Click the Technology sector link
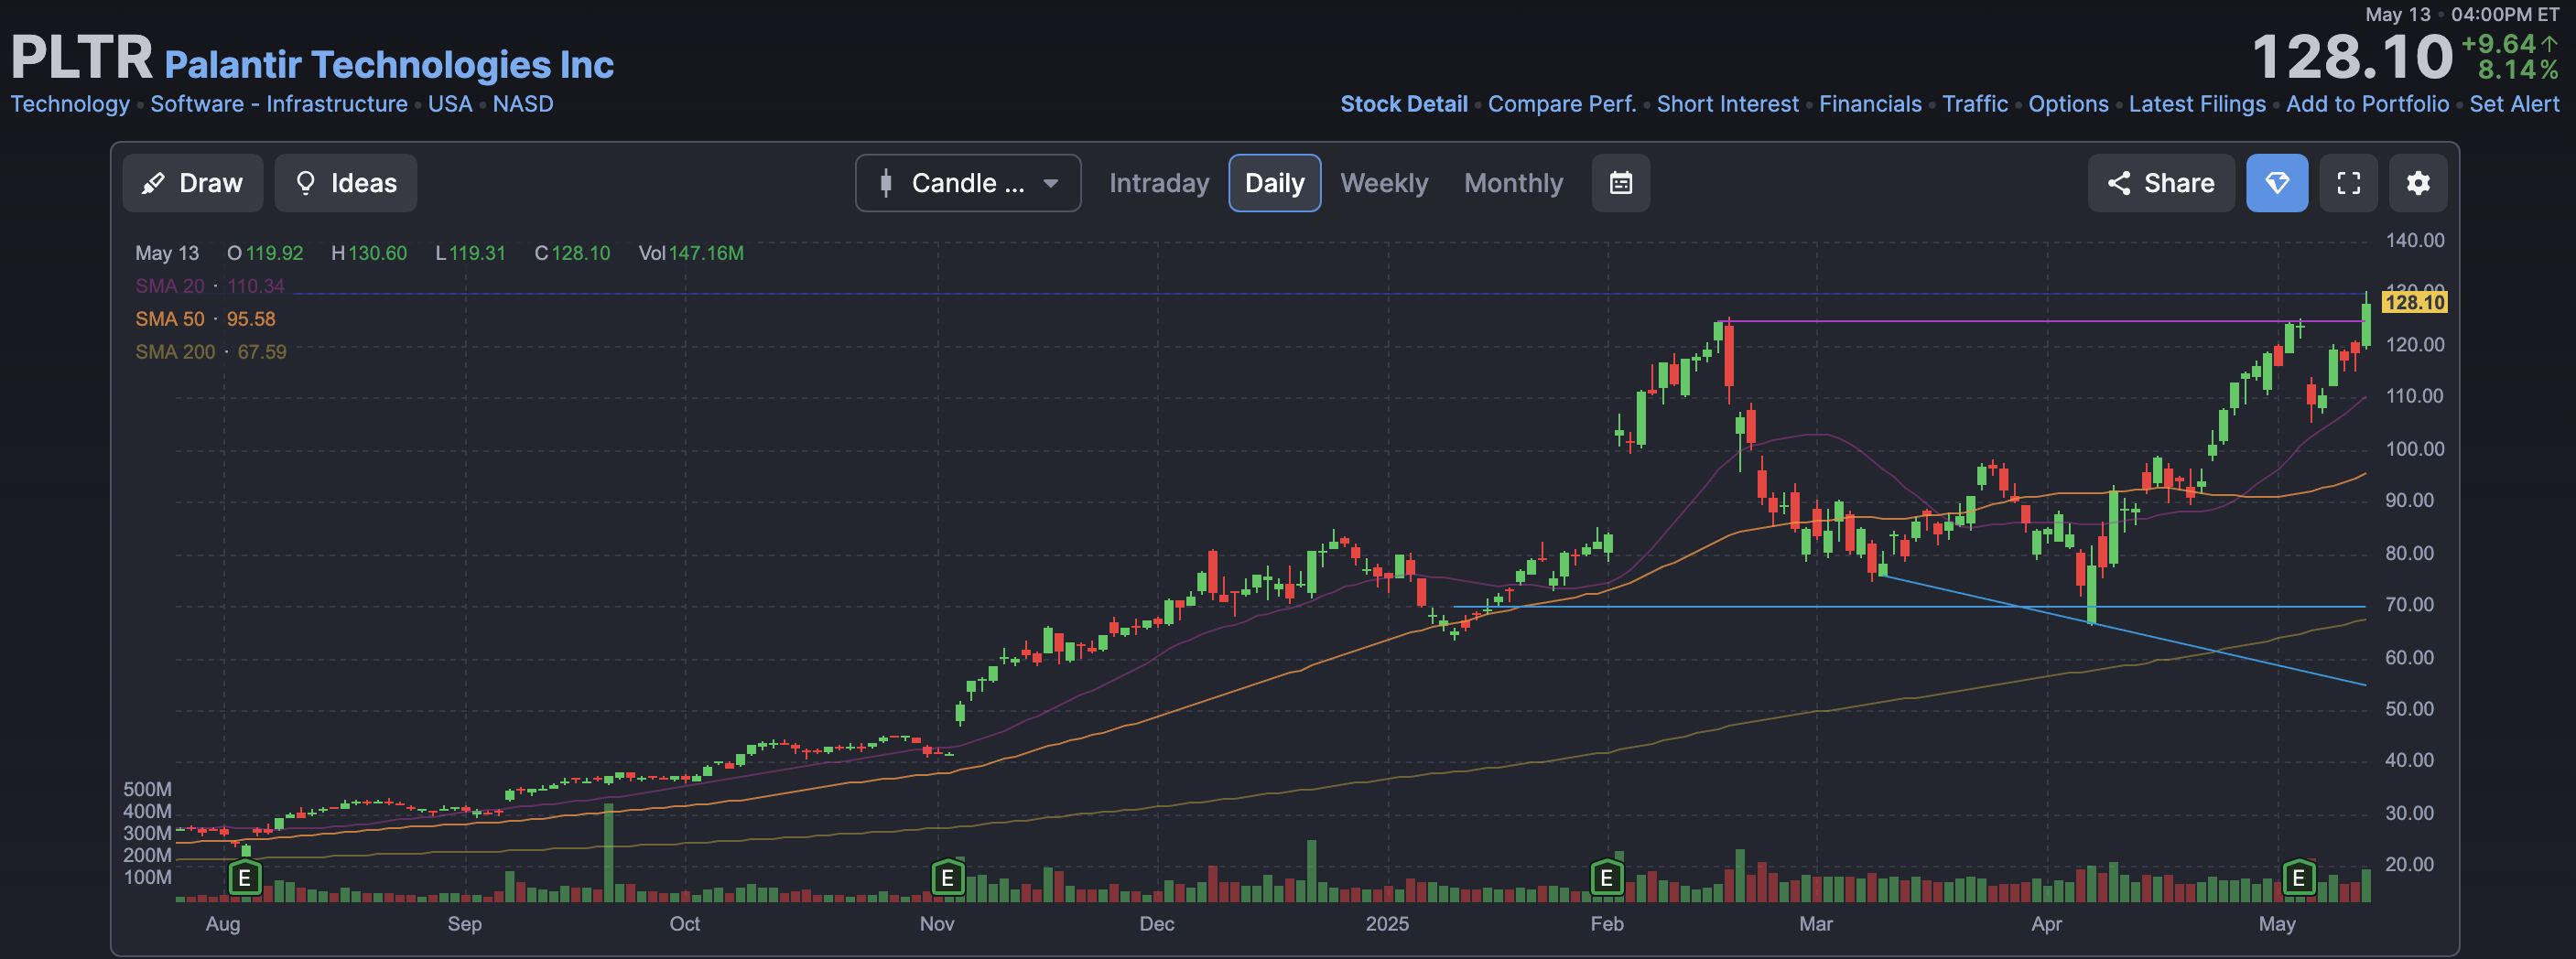The height and width of the screenshot is (959, 2576). pos(70,104)
